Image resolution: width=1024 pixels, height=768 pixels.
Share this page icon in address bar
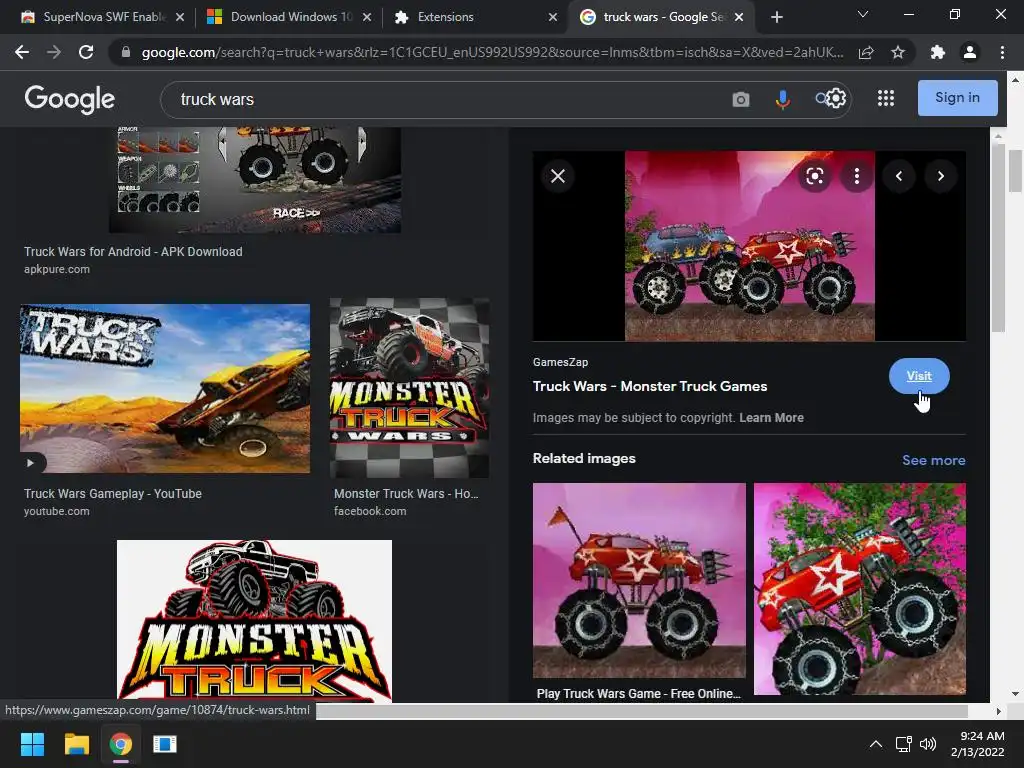coord(866,52)
